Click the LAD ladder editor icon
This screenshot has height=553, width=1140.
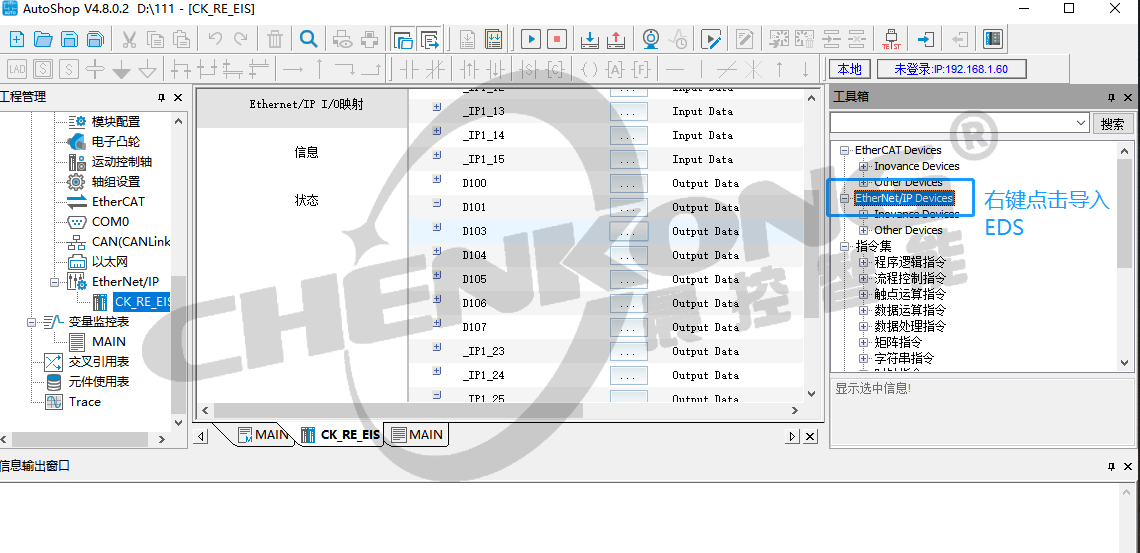pos(17,69)
